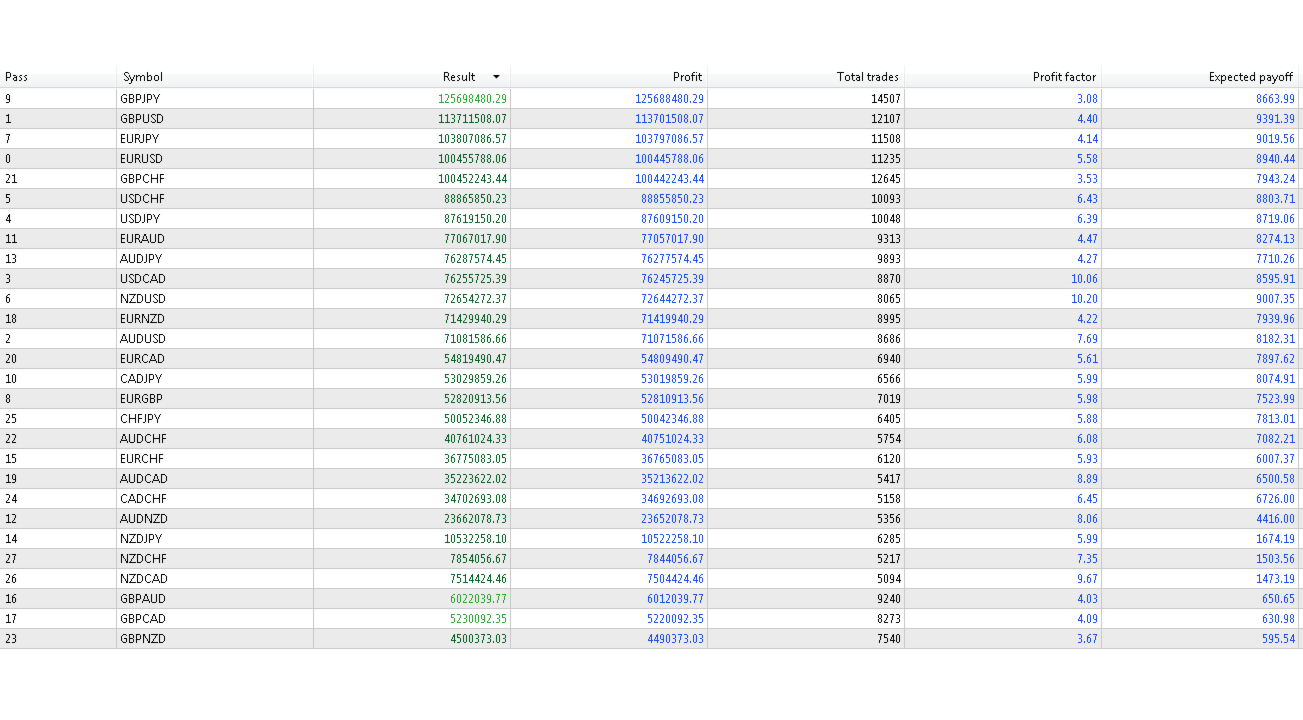This screenshot has height=720, width=1303.
Task: Click the profit factor value 9.67
Action: 1087,579
